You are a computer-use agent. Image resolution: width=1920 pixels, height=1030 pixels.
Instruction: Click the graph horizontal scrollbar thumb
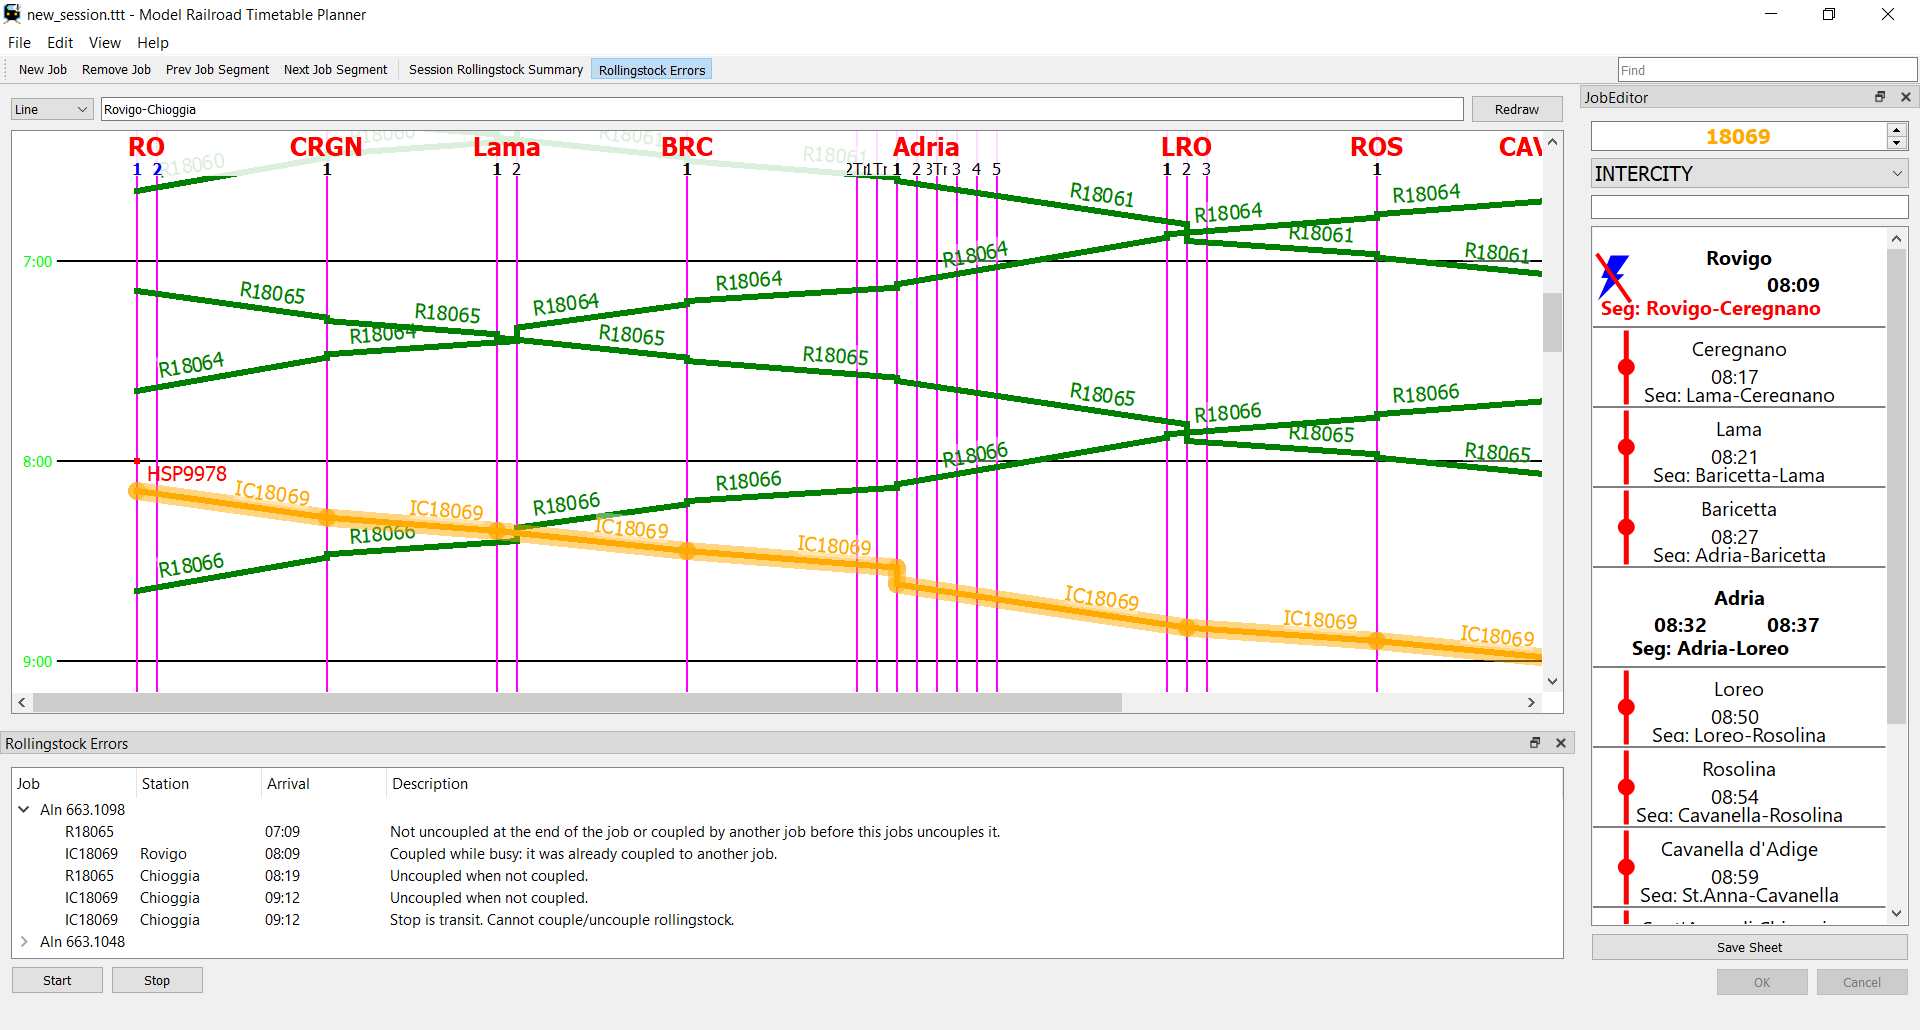point(577,703)
